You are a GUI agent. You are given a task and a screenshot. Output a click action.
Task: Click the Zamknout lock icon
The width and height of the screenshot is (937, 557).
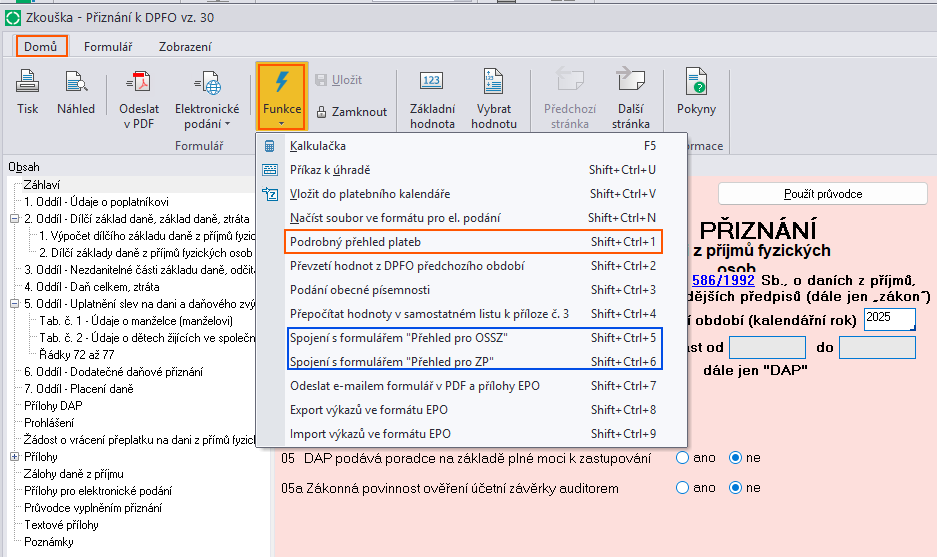click(323, 112)
